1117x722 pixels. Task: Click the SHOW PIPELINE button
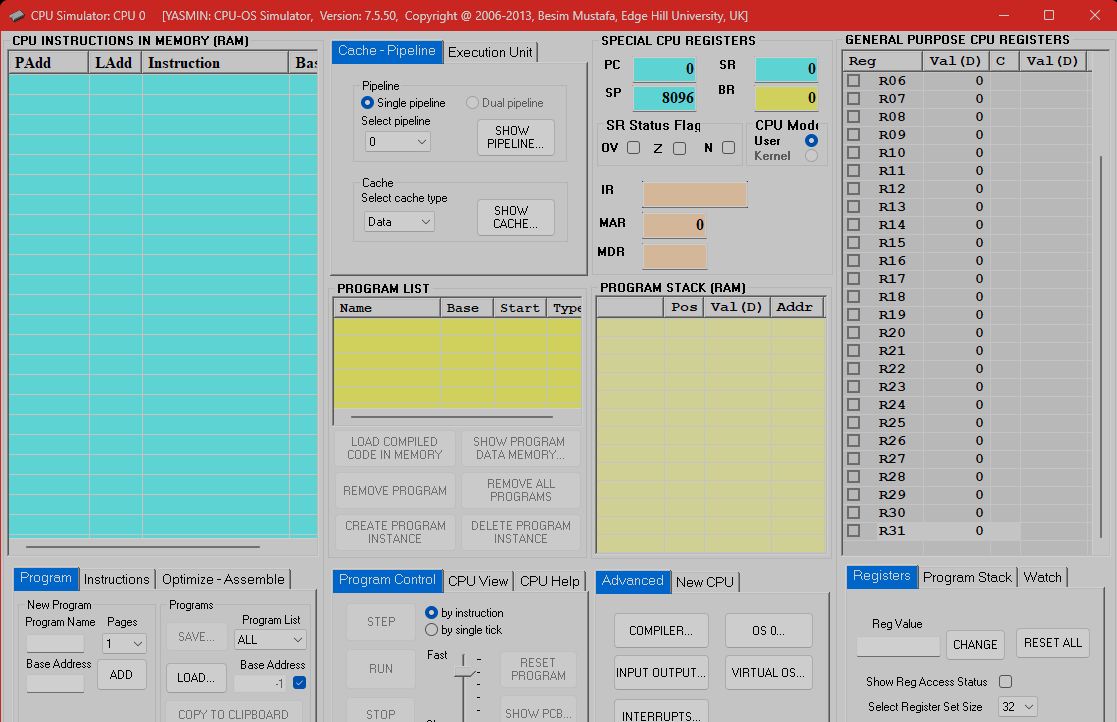(x=516, y=138)
